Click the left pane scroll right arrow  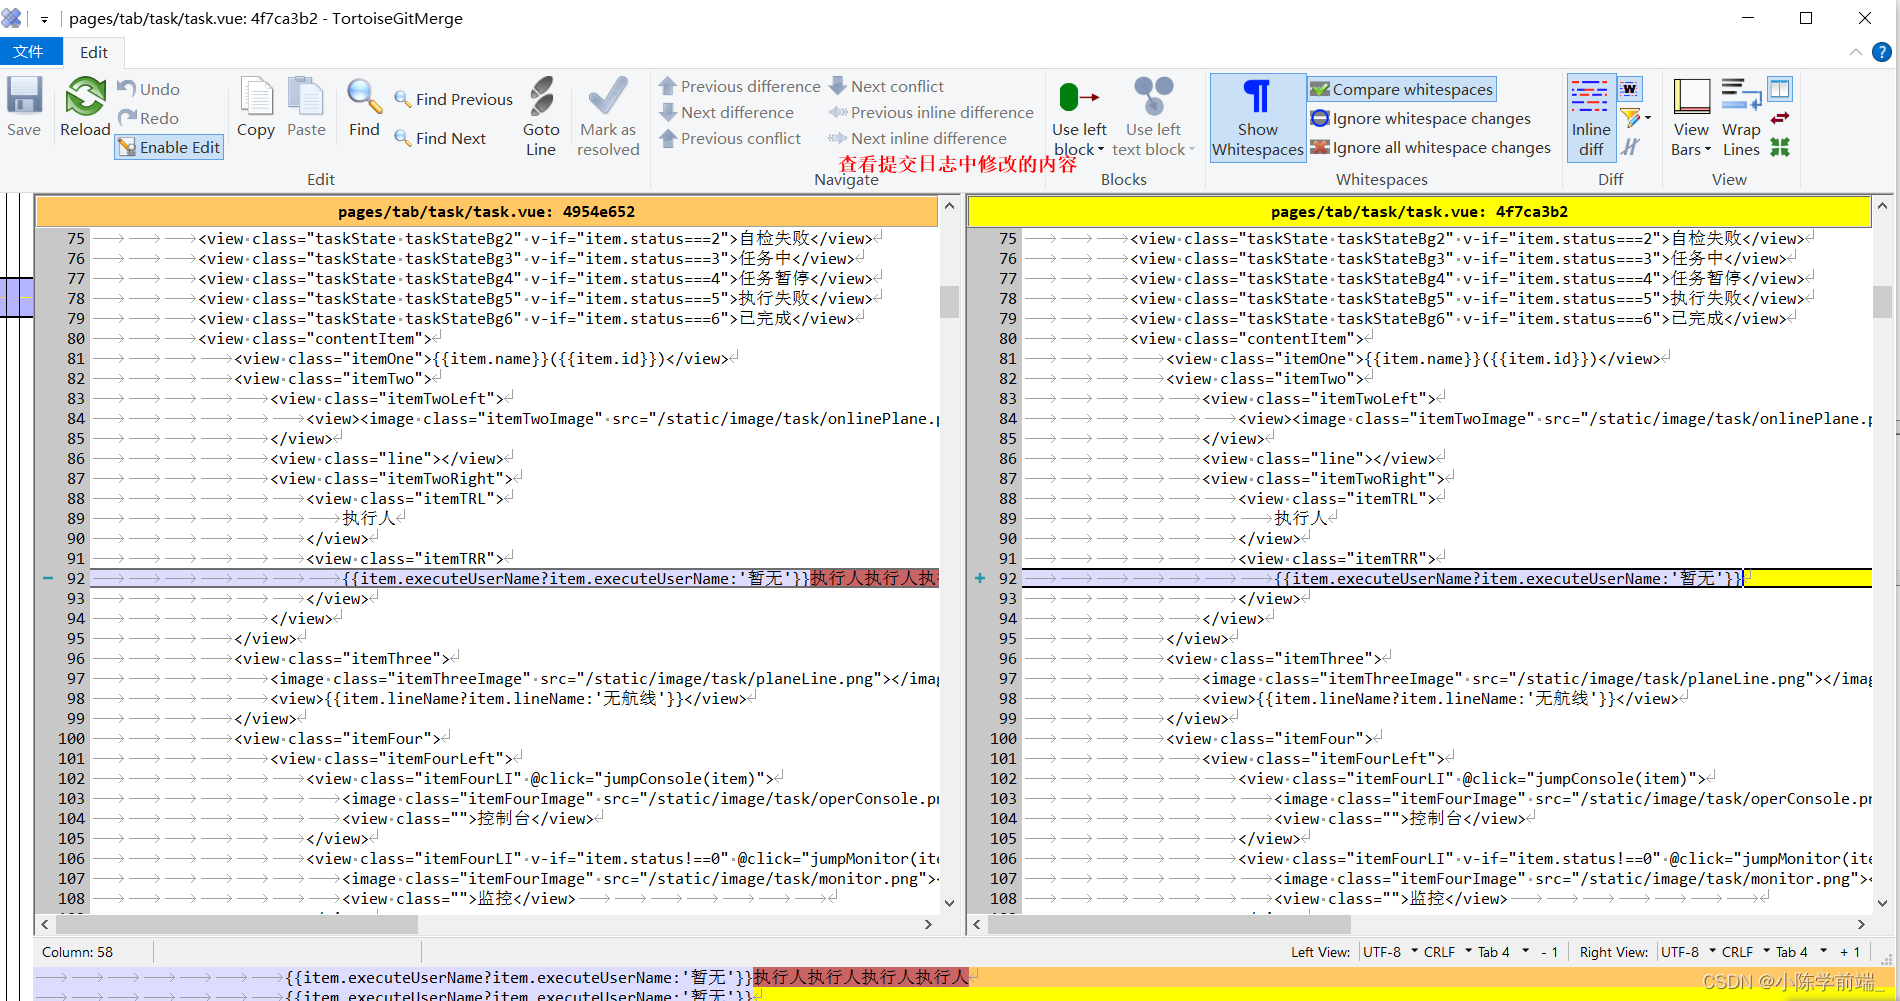point(928,925)
